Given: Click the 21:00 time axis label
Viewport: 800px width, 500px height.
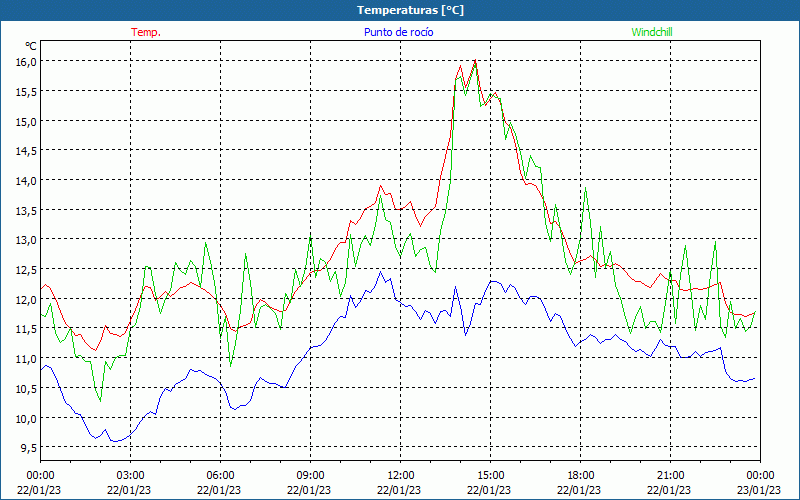Looking at the screenshot, I should pyautogui.click(x=670, y=476).
